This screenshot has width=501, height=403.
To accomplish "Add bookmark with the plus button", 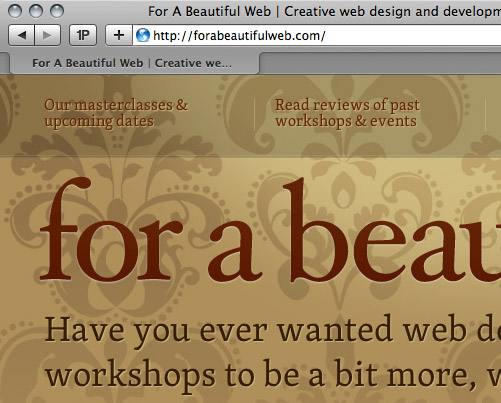I will [119, 35].
